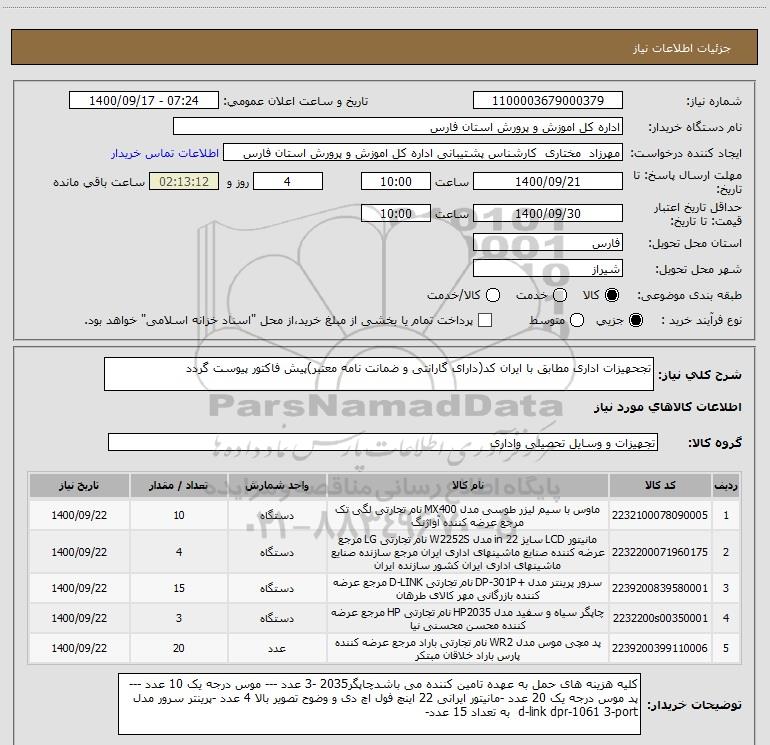Image resolution: width=770 pixels, height=745 pixels.
Task: Click quantity 4 in the monitor row
Action: point(179,552)
